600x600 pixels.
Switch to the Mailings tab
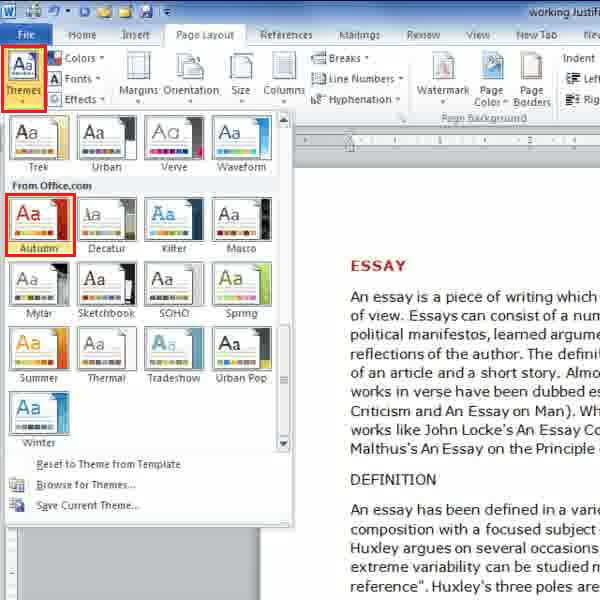coord(359,35)
